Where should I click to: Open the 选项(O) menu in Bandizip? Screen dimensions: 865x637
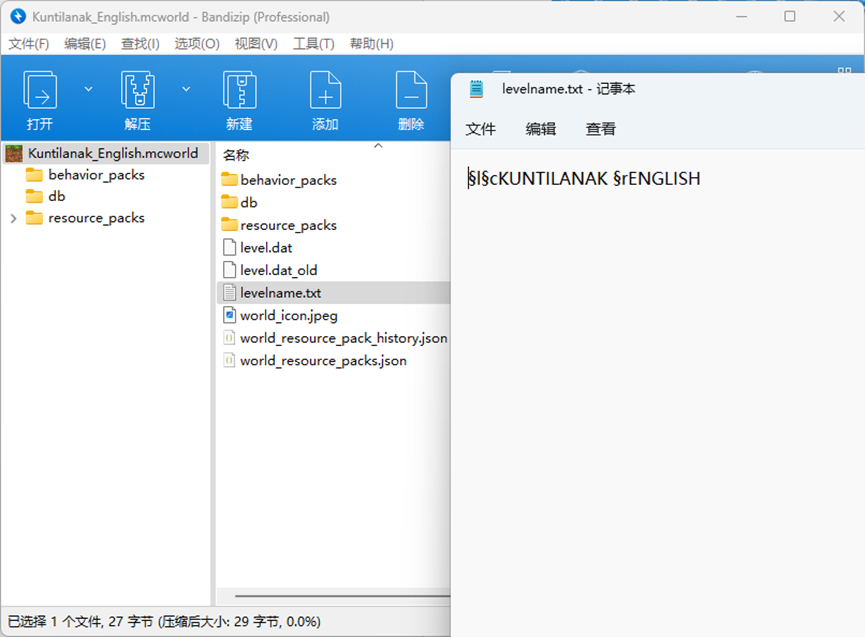tap(197, 44)
